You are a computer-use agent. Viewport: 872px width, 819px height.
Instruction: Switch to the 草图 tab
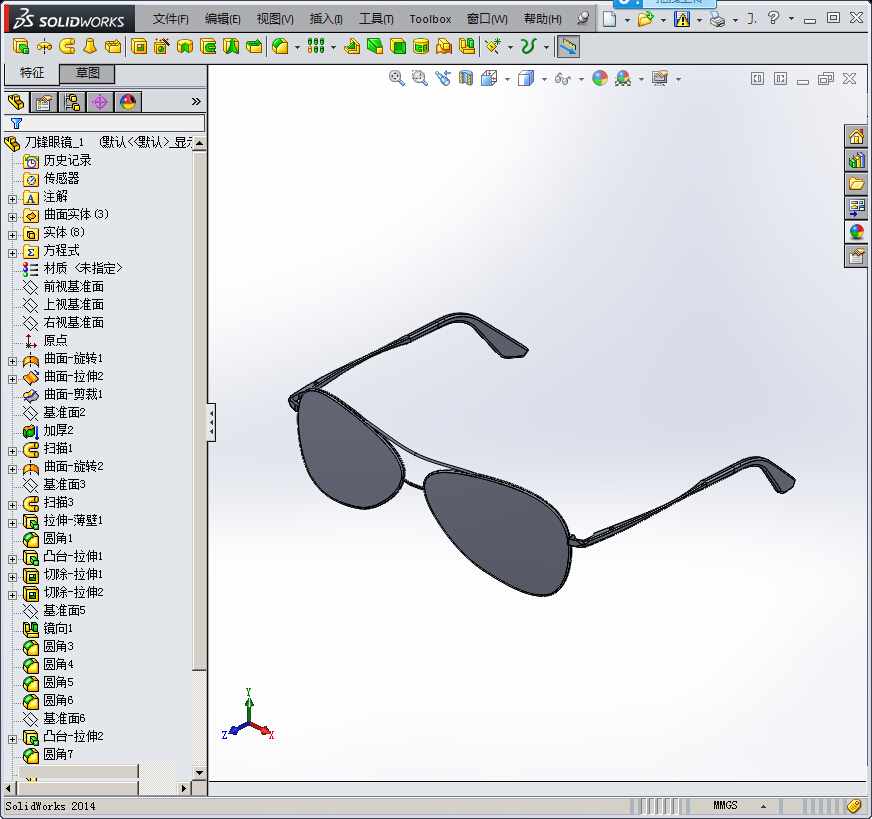87,73
